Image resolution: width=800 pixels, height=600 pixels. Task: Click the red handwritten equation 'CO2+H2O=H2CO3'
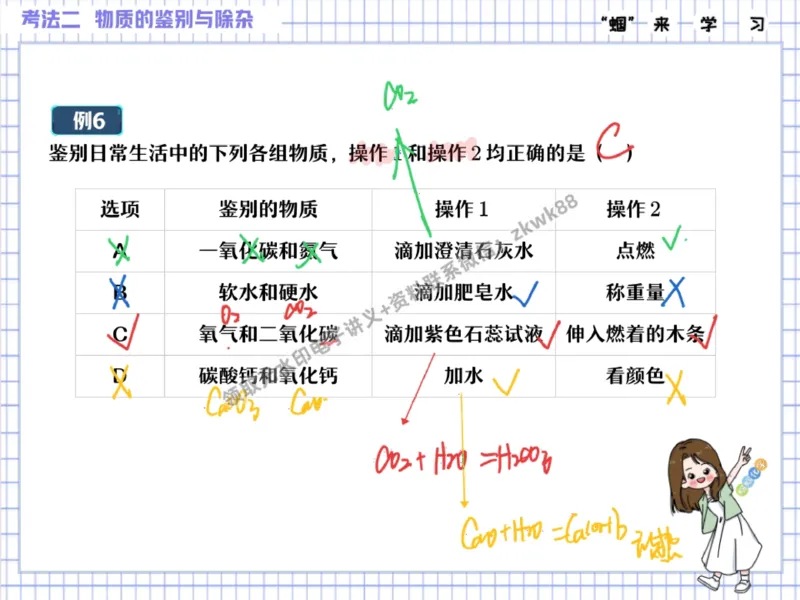point(463,459)
